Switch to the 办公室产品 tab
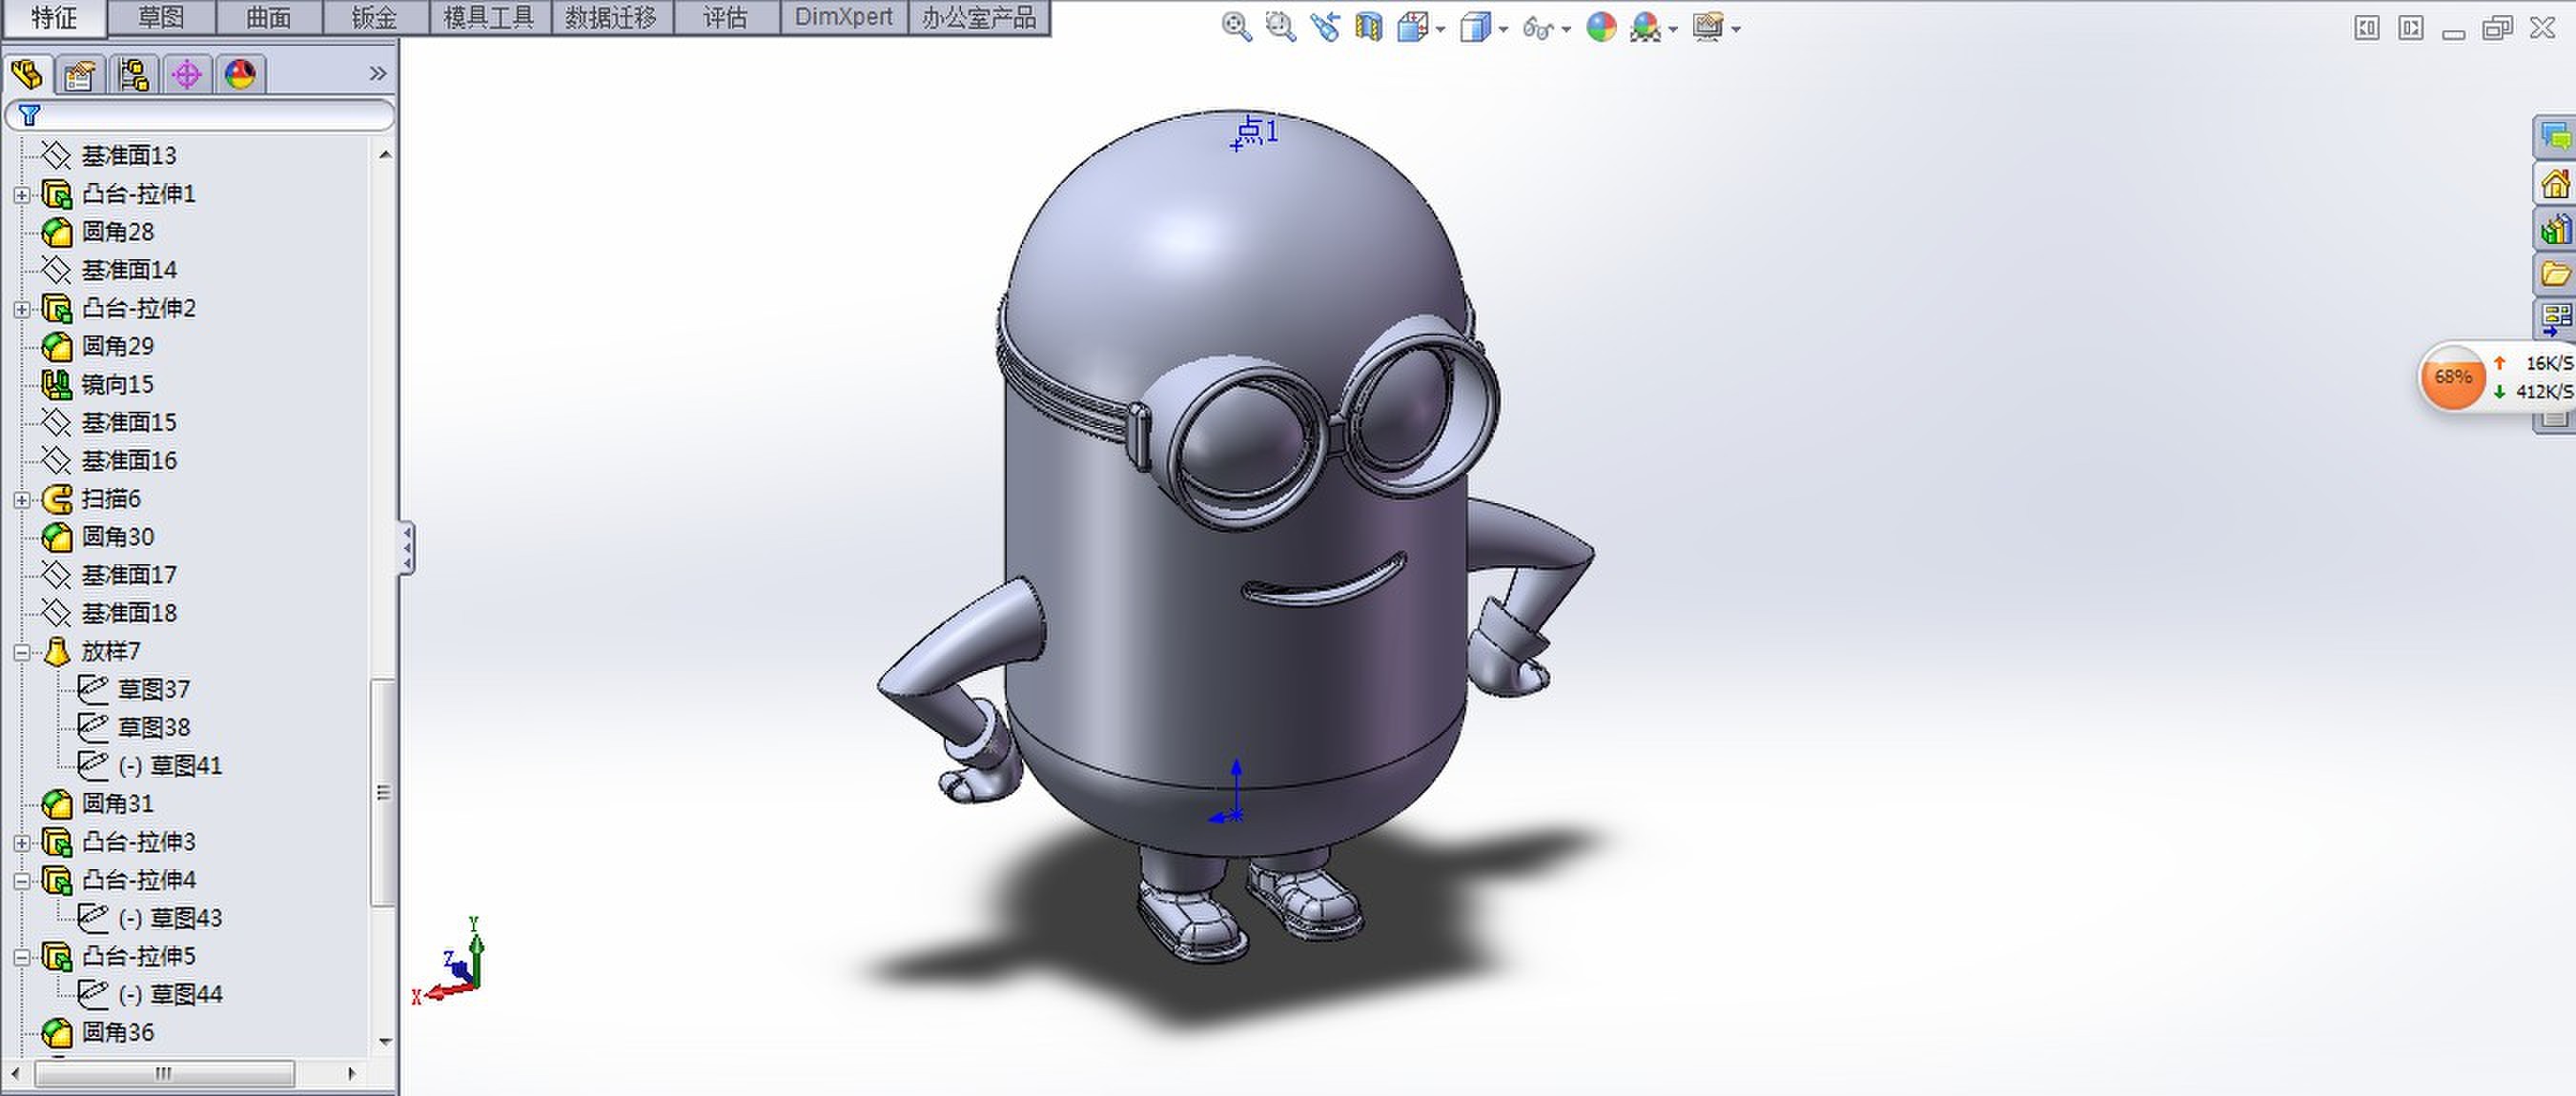2576x1096 pixels. pyautogui.click(x=979, y=17)
